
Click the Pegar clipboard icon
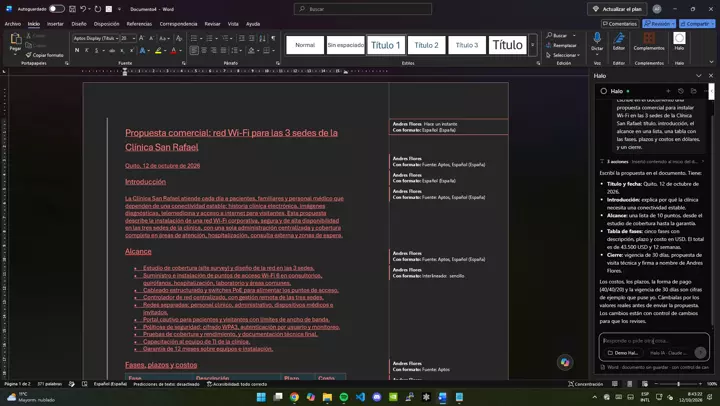tap(15, 39)
